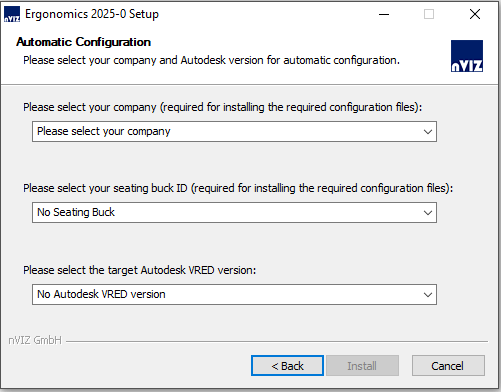Open the 'No Seating Buck' combo box
The image size is (501, 392).
click(x=234, y=212)
